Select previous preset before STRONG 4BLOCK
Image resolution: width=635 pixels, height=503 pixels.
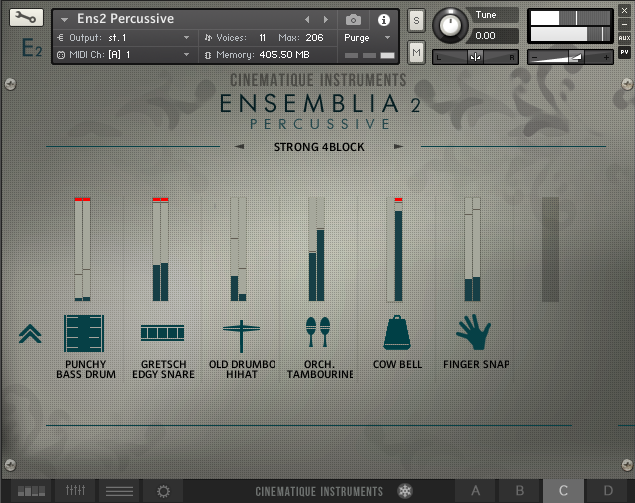pos(239,146)
